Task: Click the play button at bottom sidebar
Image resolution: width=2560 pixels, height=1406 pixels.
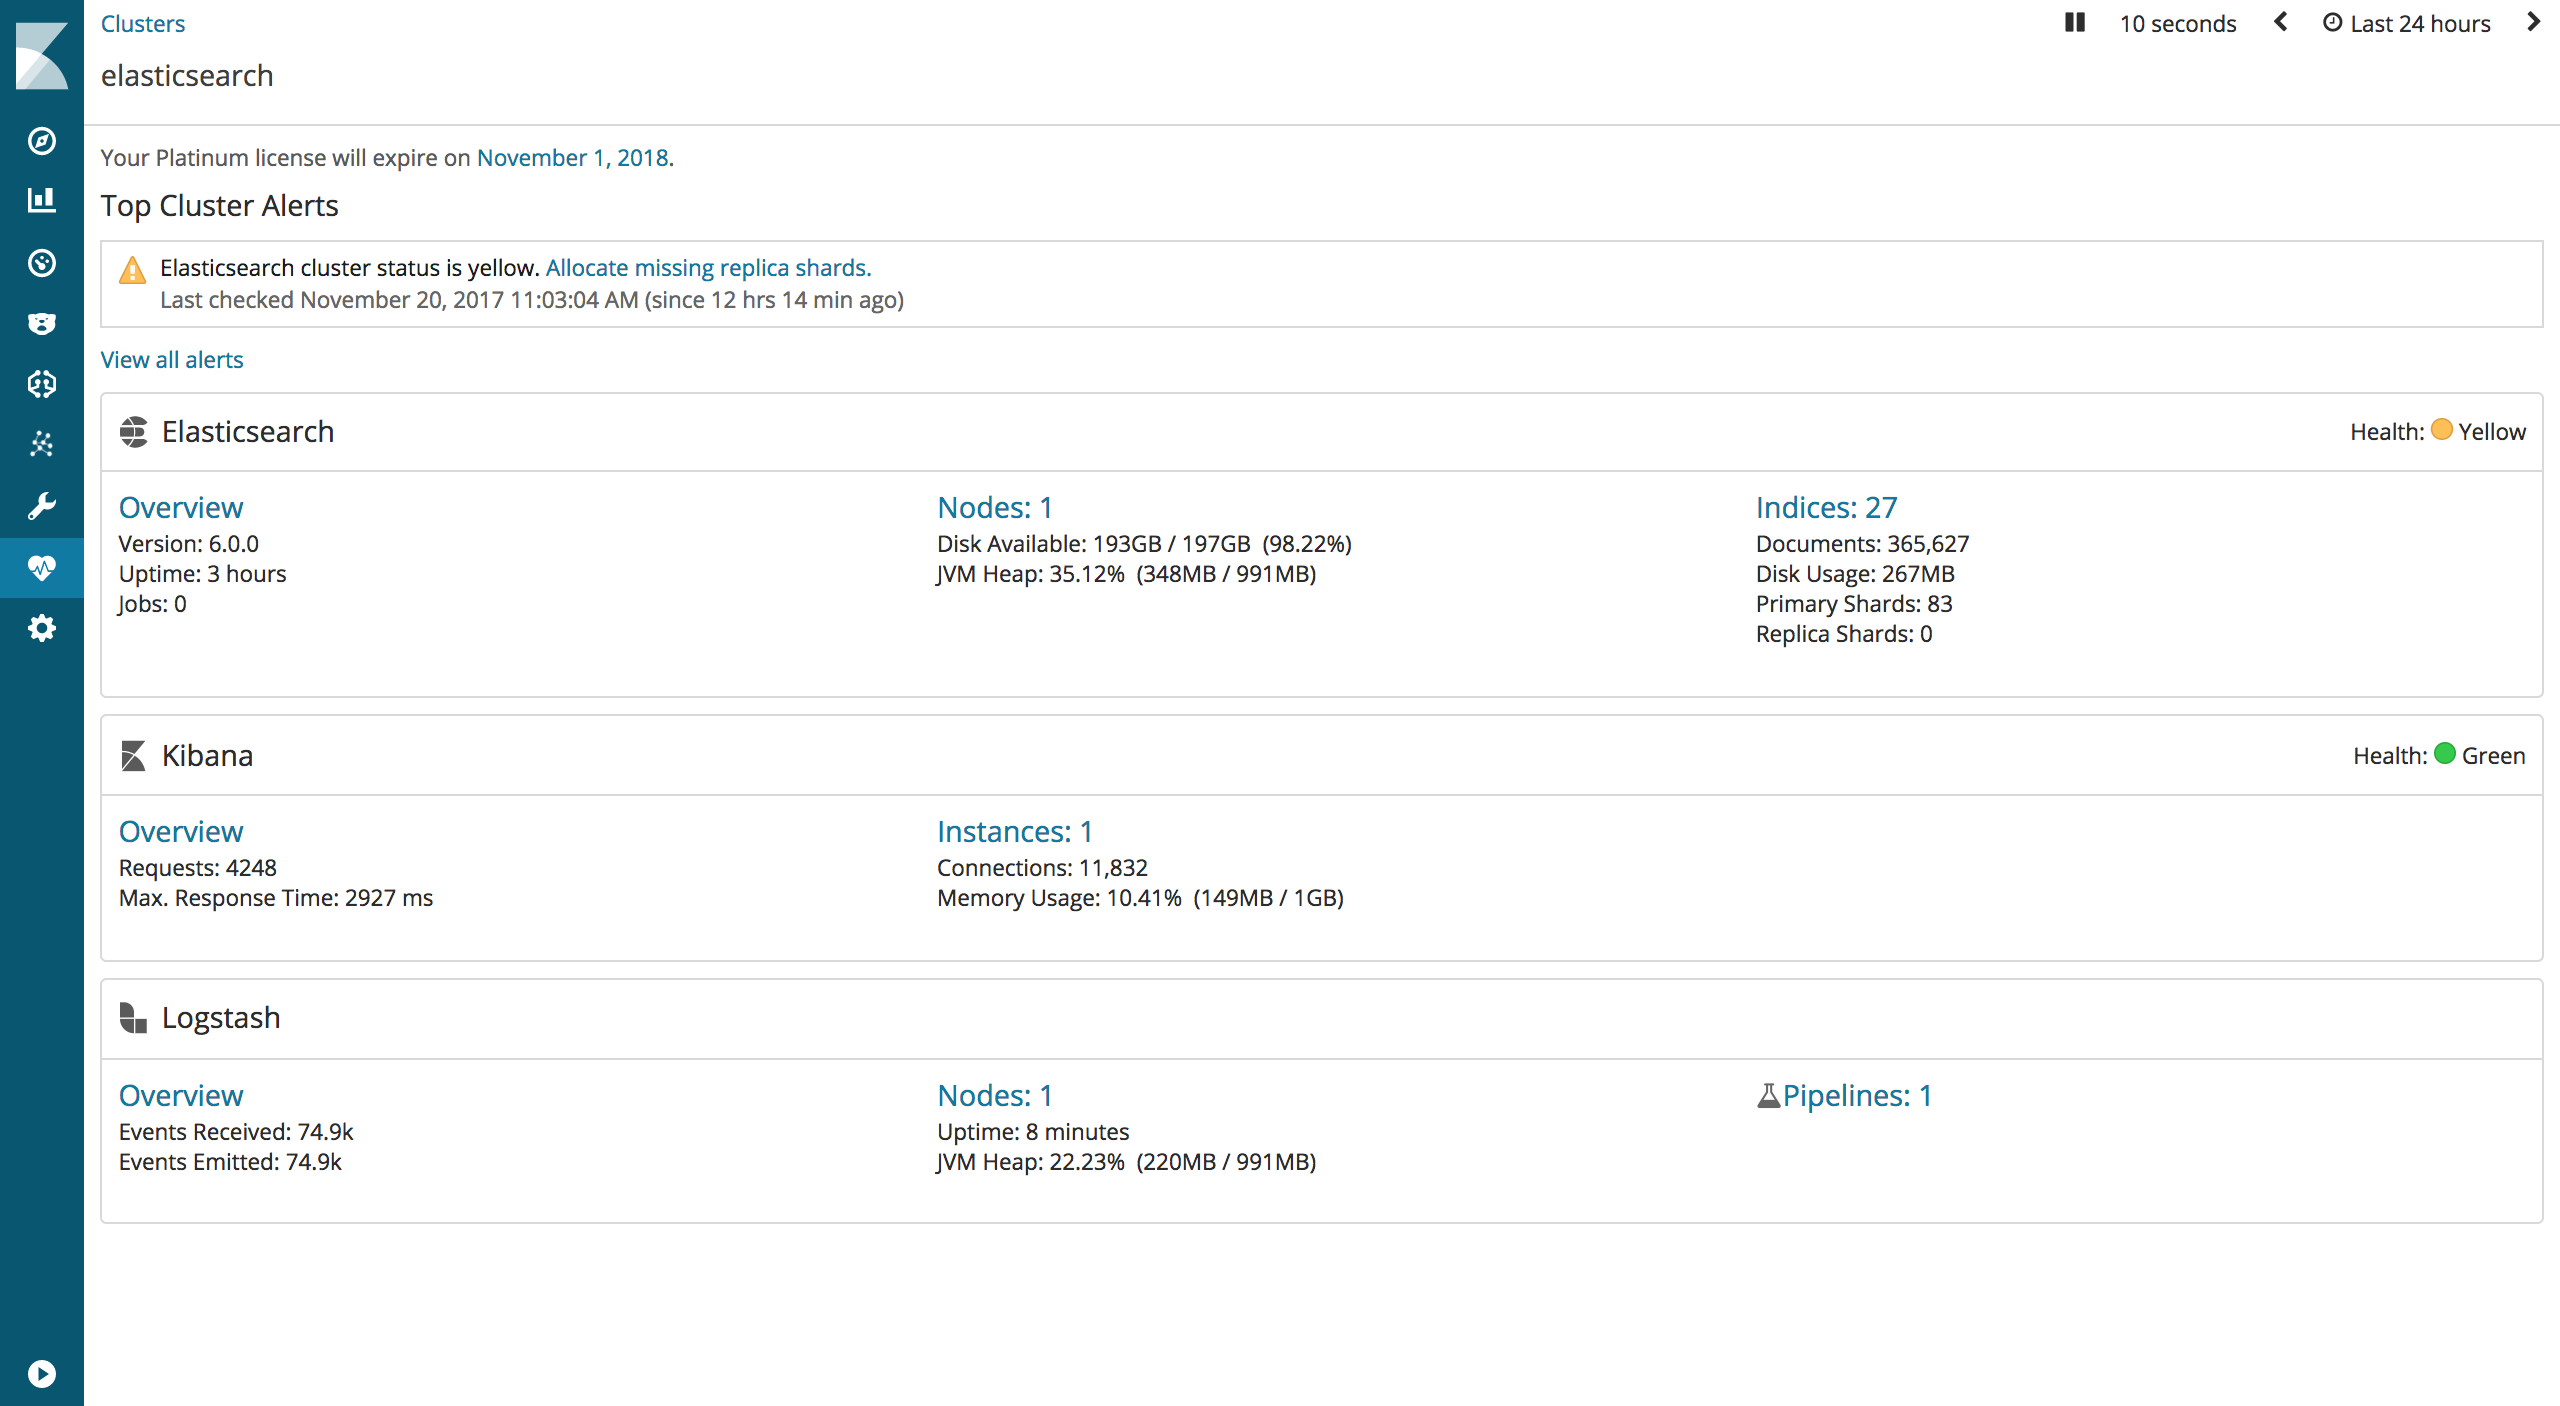Action: click(x=42, y=1374)
